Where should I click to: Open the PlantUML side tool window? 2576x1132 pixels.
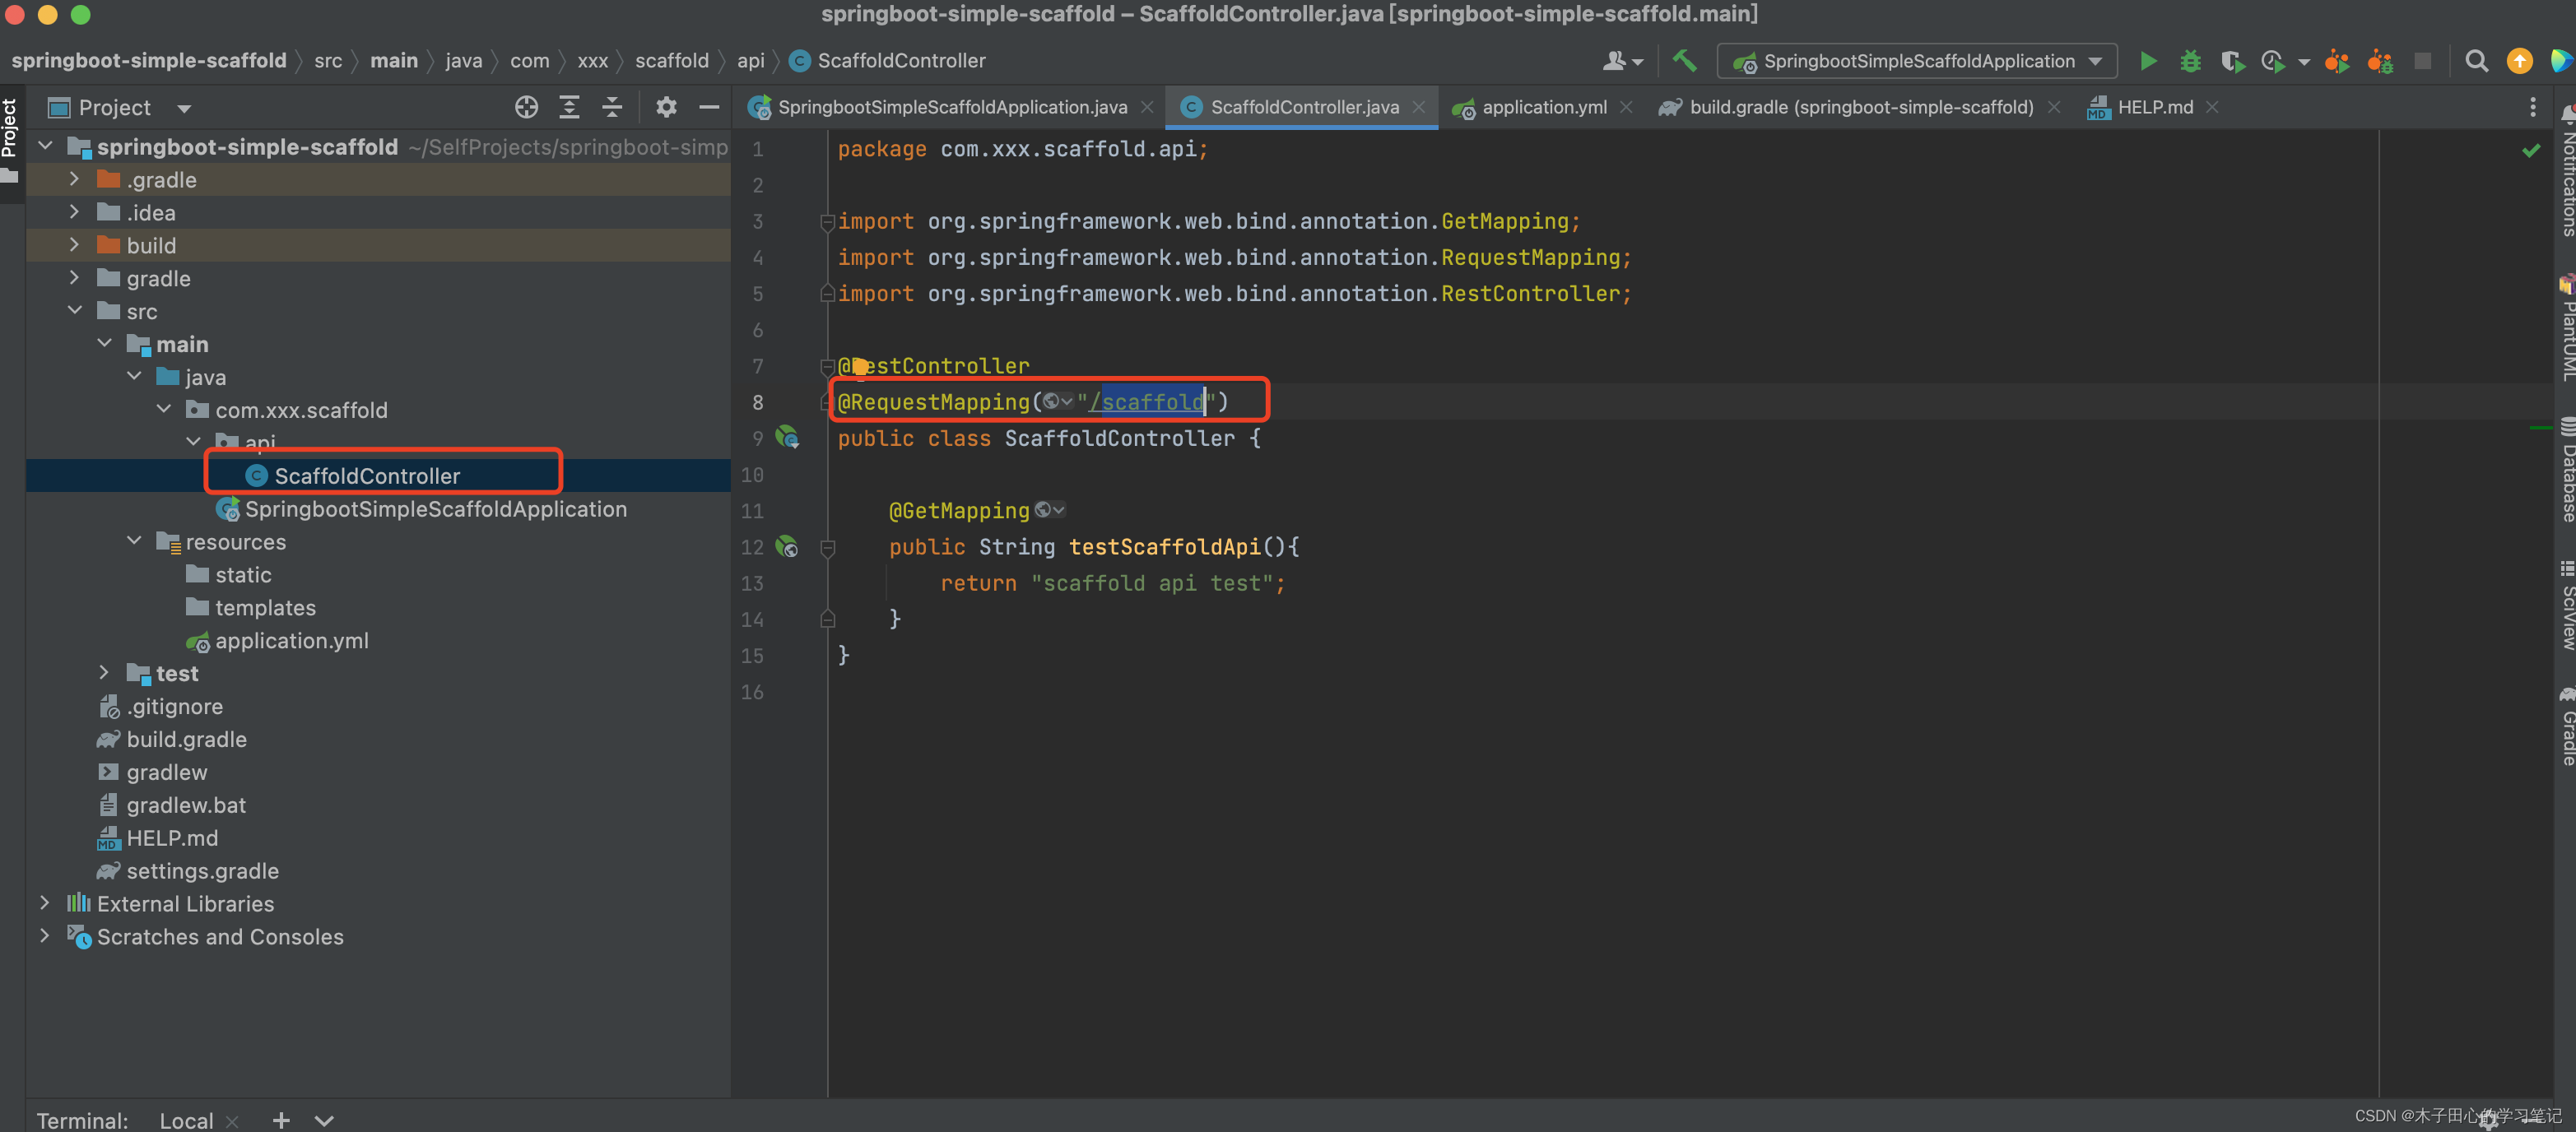coord(2566,330)
